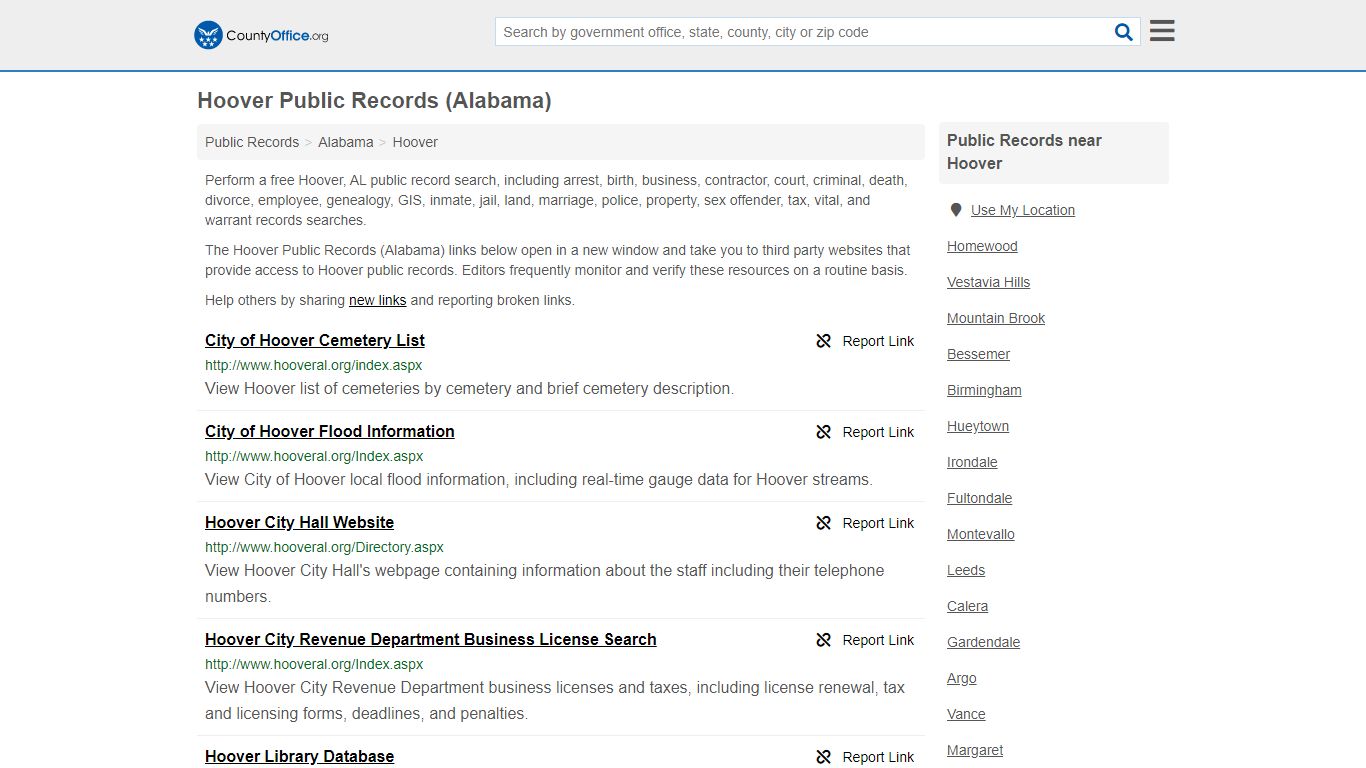Click broken-link icon for Business License Search

point(824,640)
